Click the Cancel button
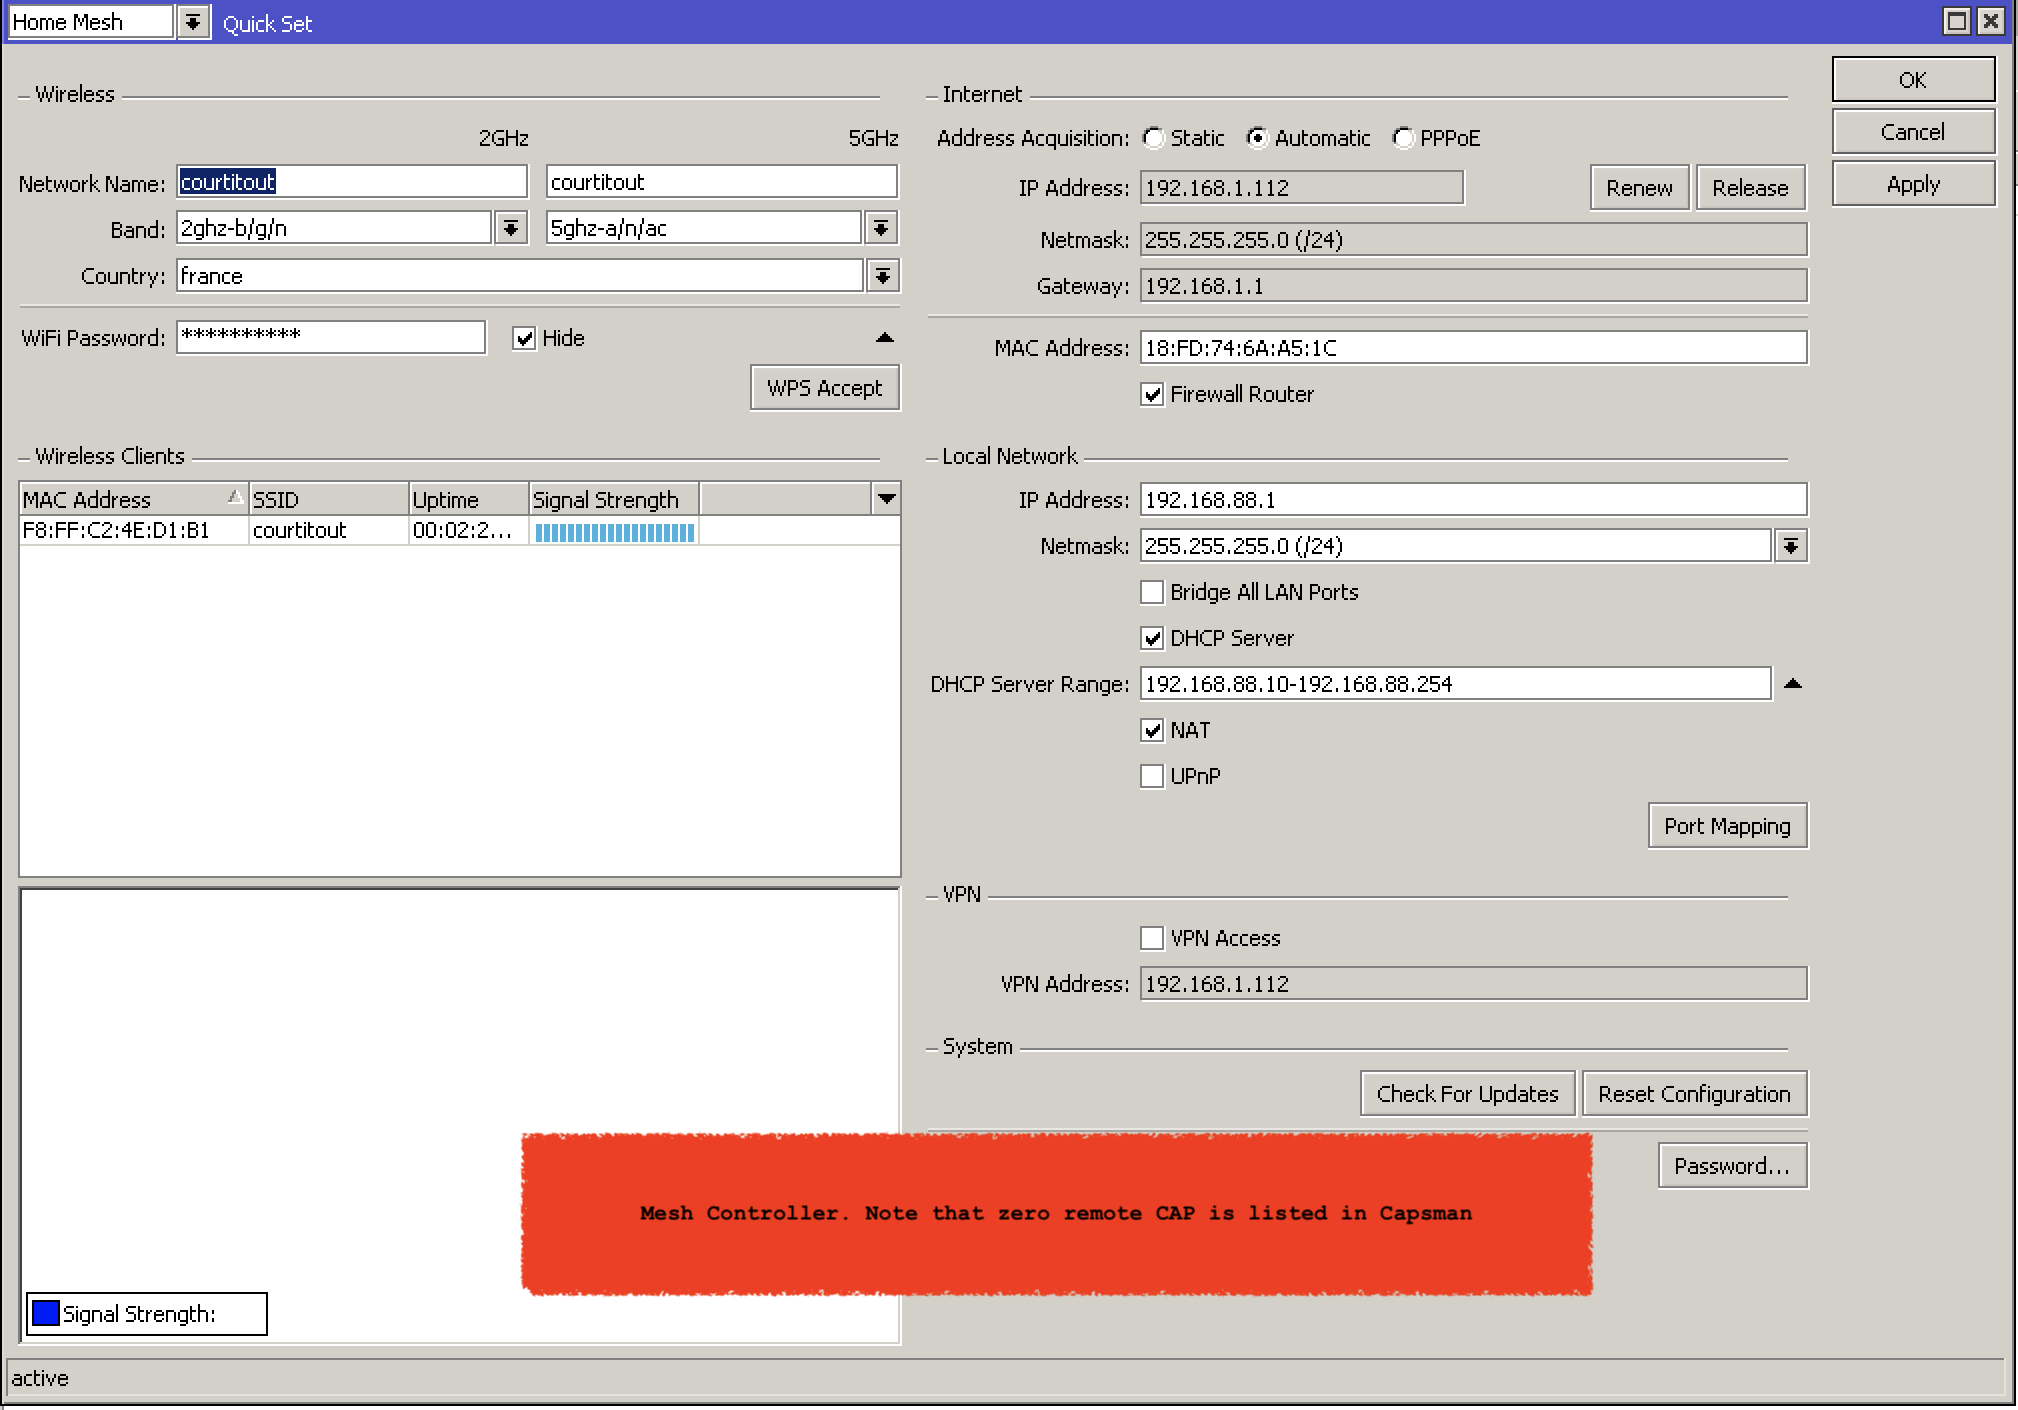This screenshot has width=2018, height=1410. click(x=1913, y=132)
